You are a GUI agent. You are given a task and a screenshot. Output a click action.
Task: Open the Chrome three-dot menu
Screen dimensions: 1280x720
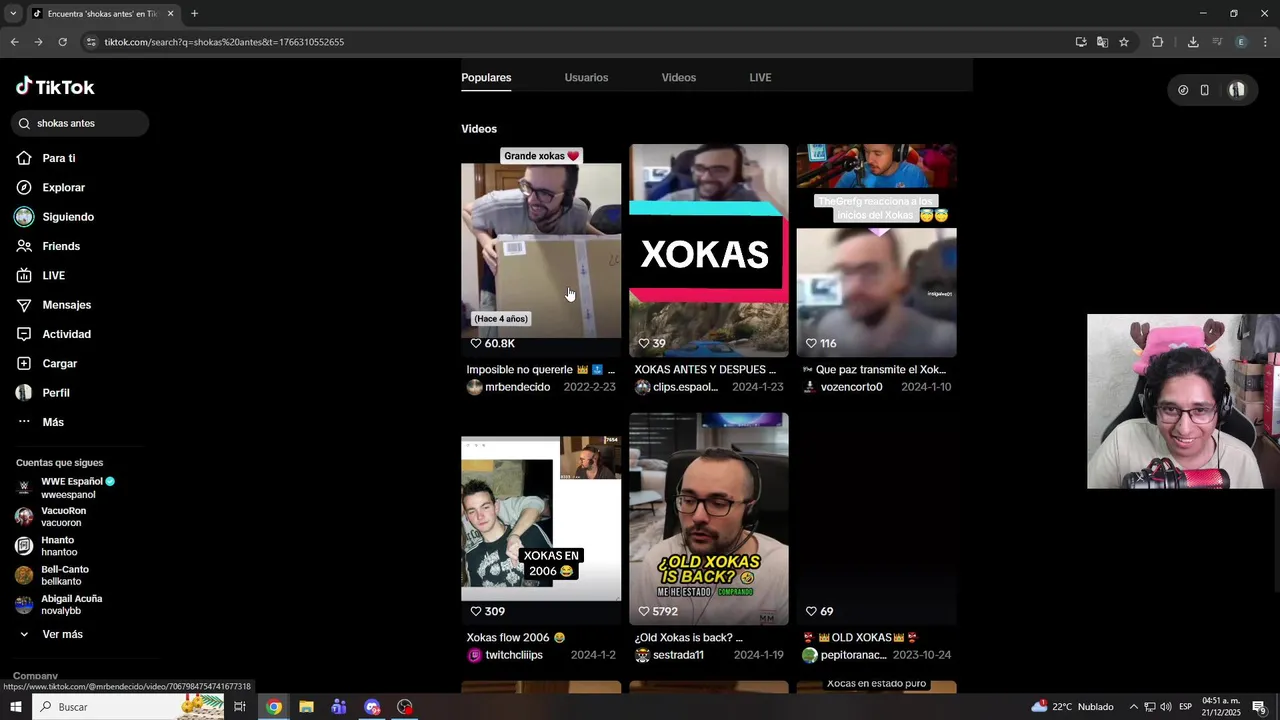click(1265, 42)
